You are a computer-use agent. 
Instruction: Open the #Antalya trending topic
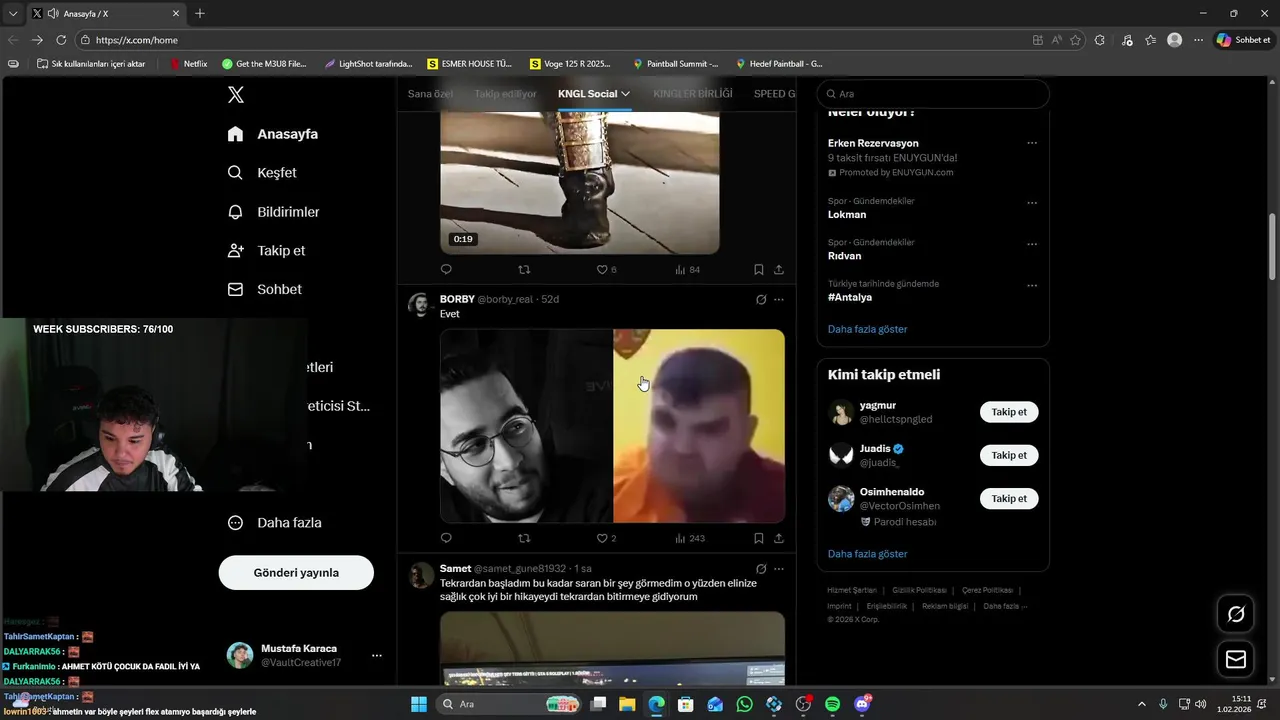[850, 297]
